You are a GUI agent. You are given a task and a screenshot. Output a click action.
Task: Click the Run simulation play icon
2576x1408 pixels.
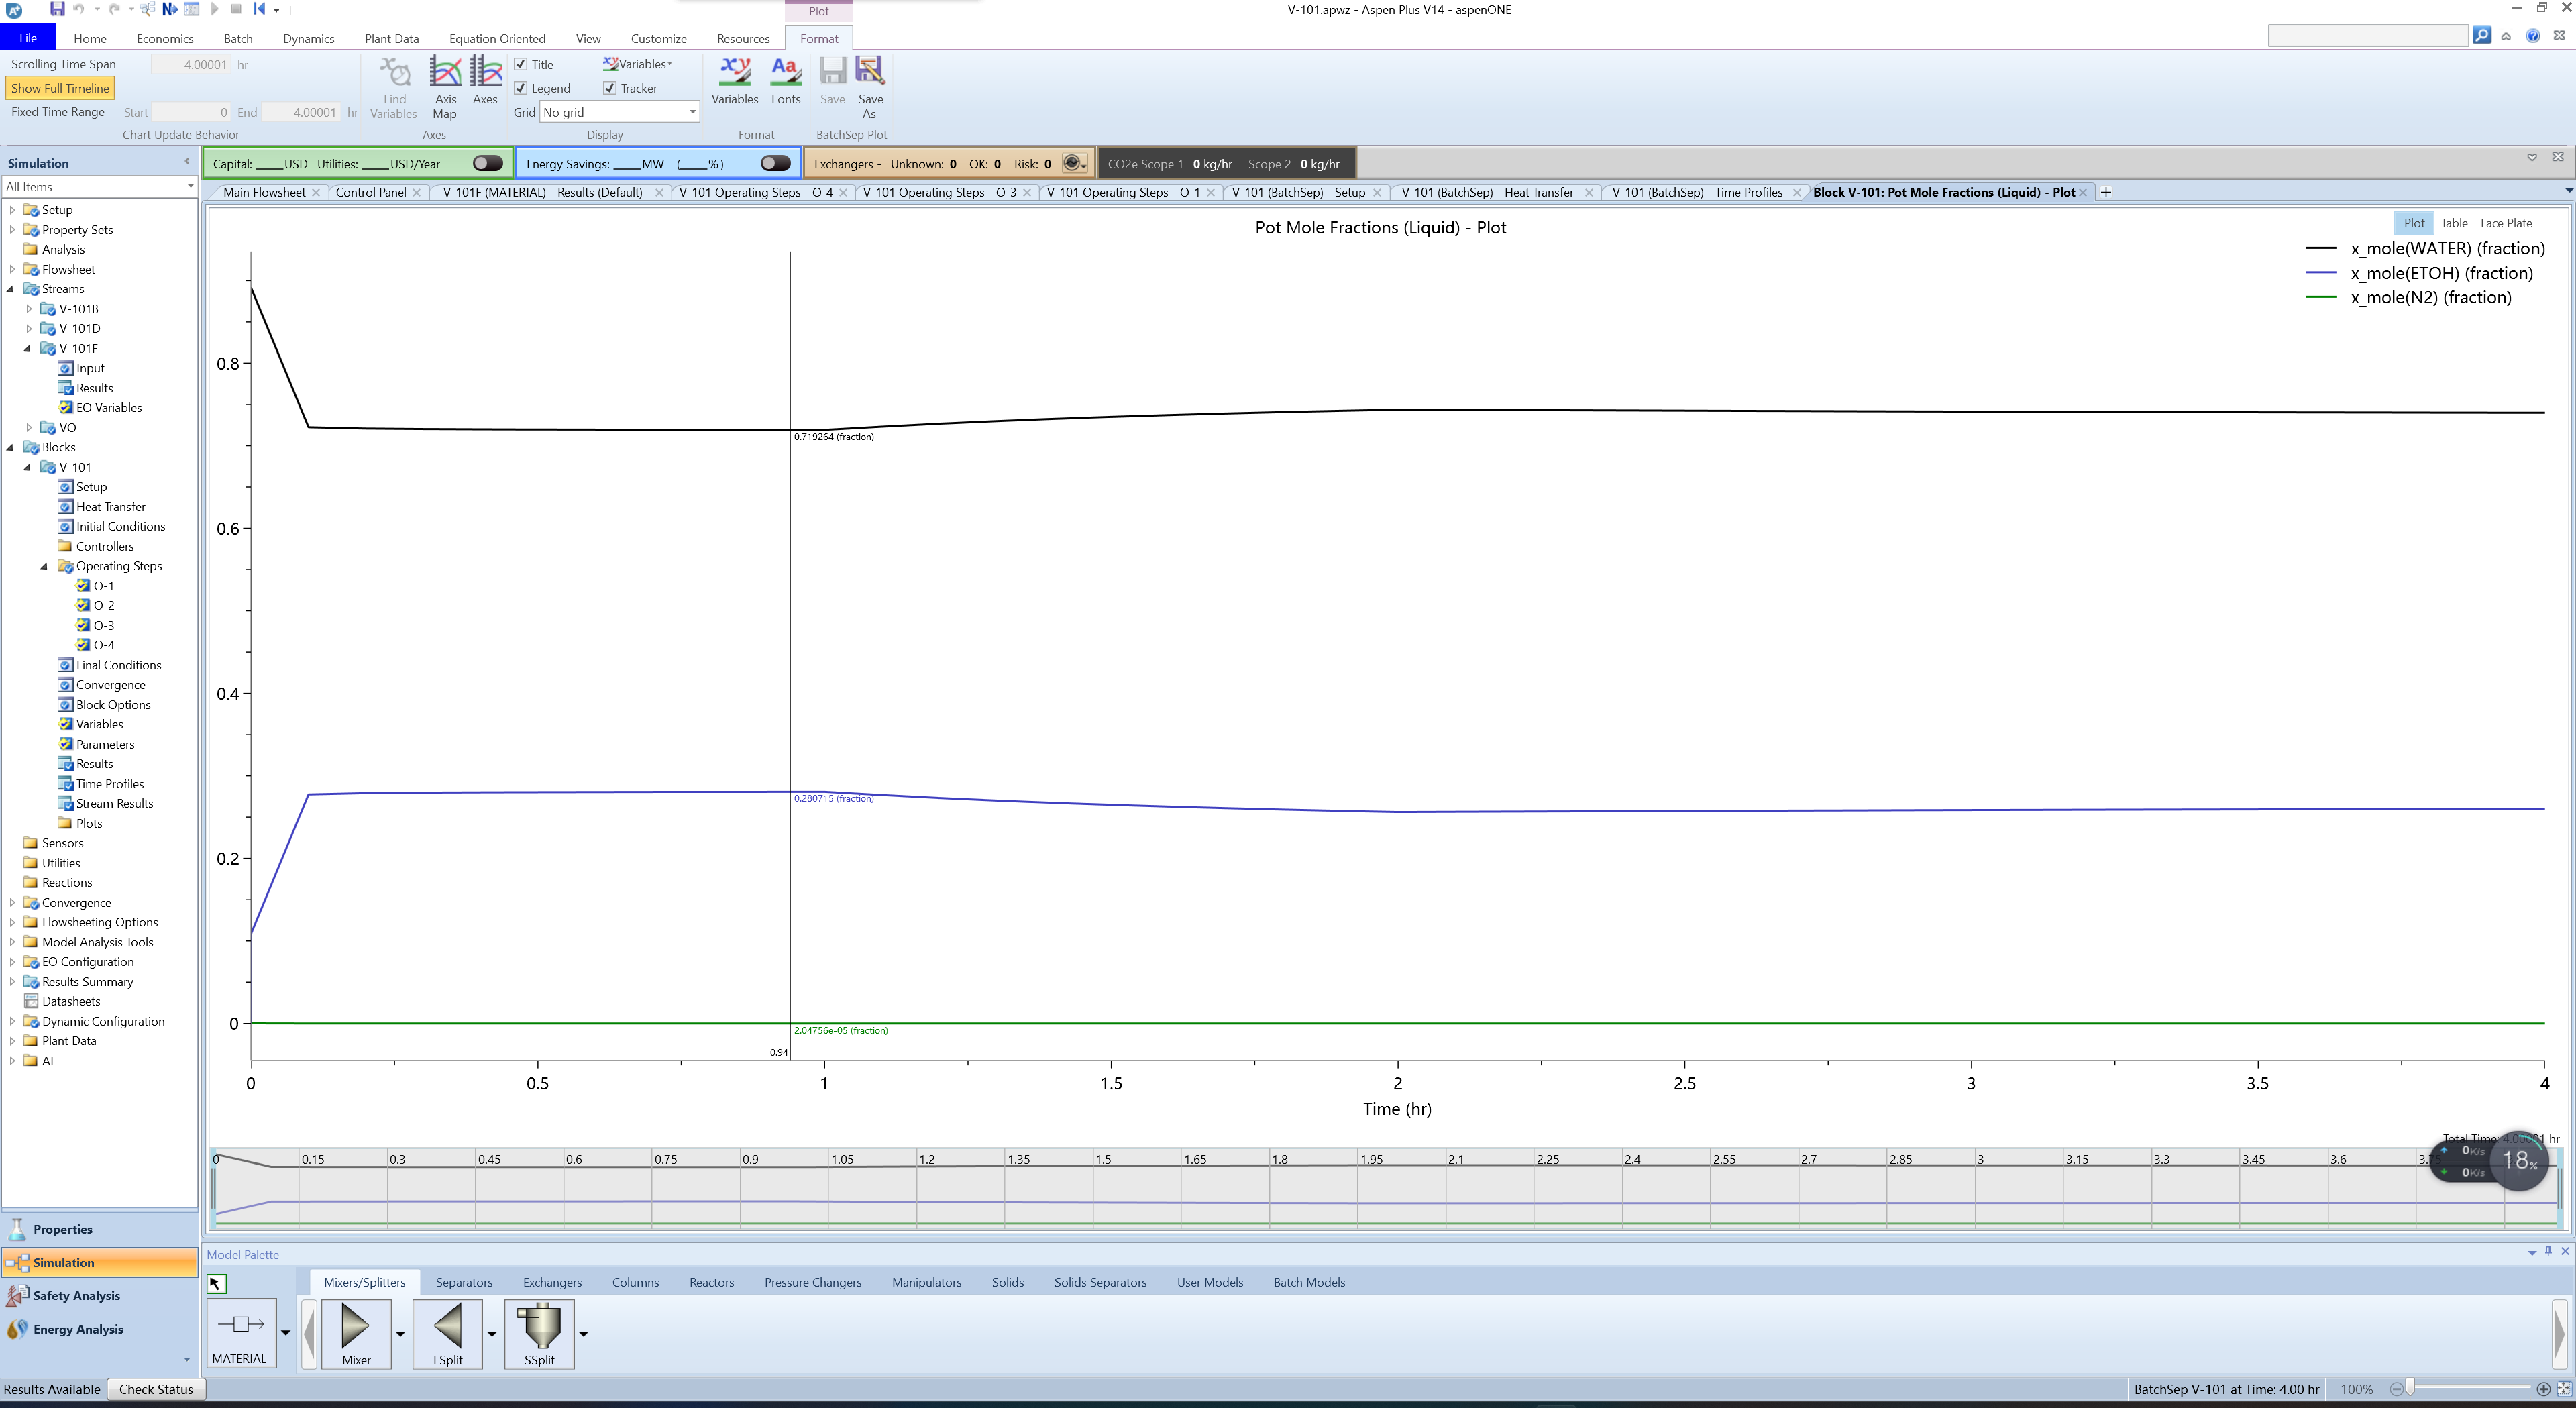point(214,9)
